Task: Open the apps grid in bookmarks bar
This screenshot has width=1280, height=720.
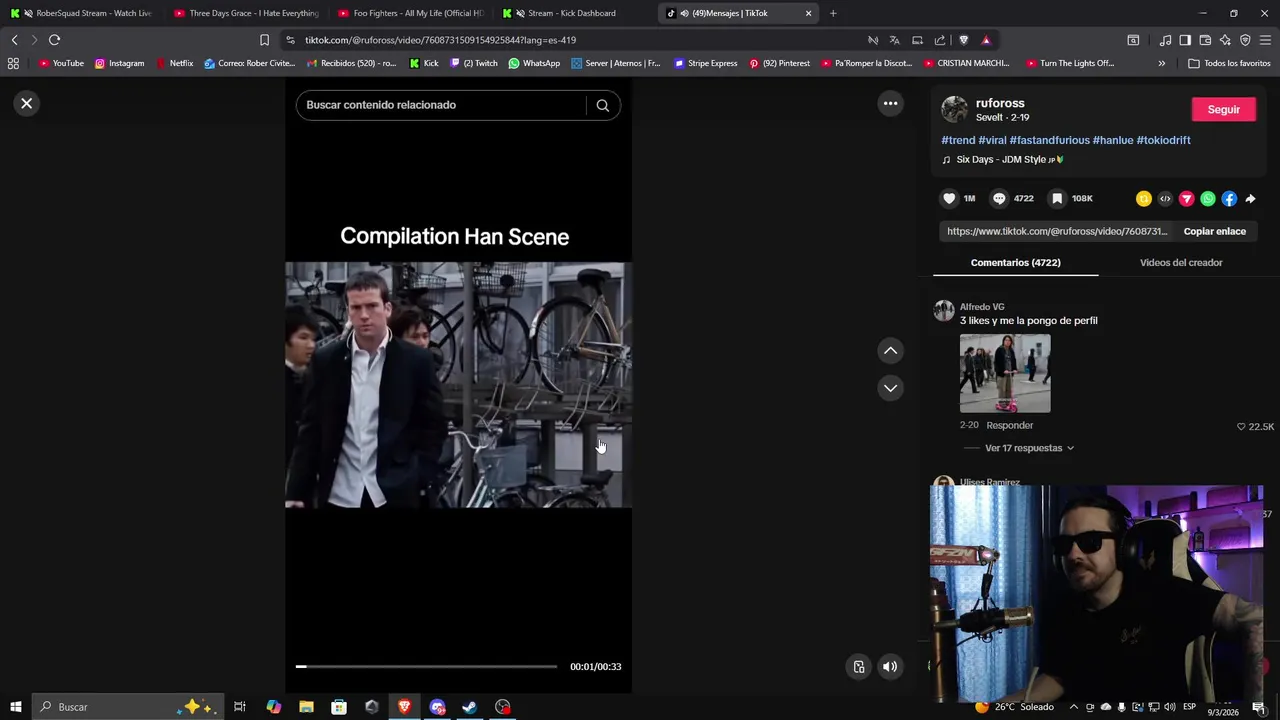Action: tap(13, 63)
